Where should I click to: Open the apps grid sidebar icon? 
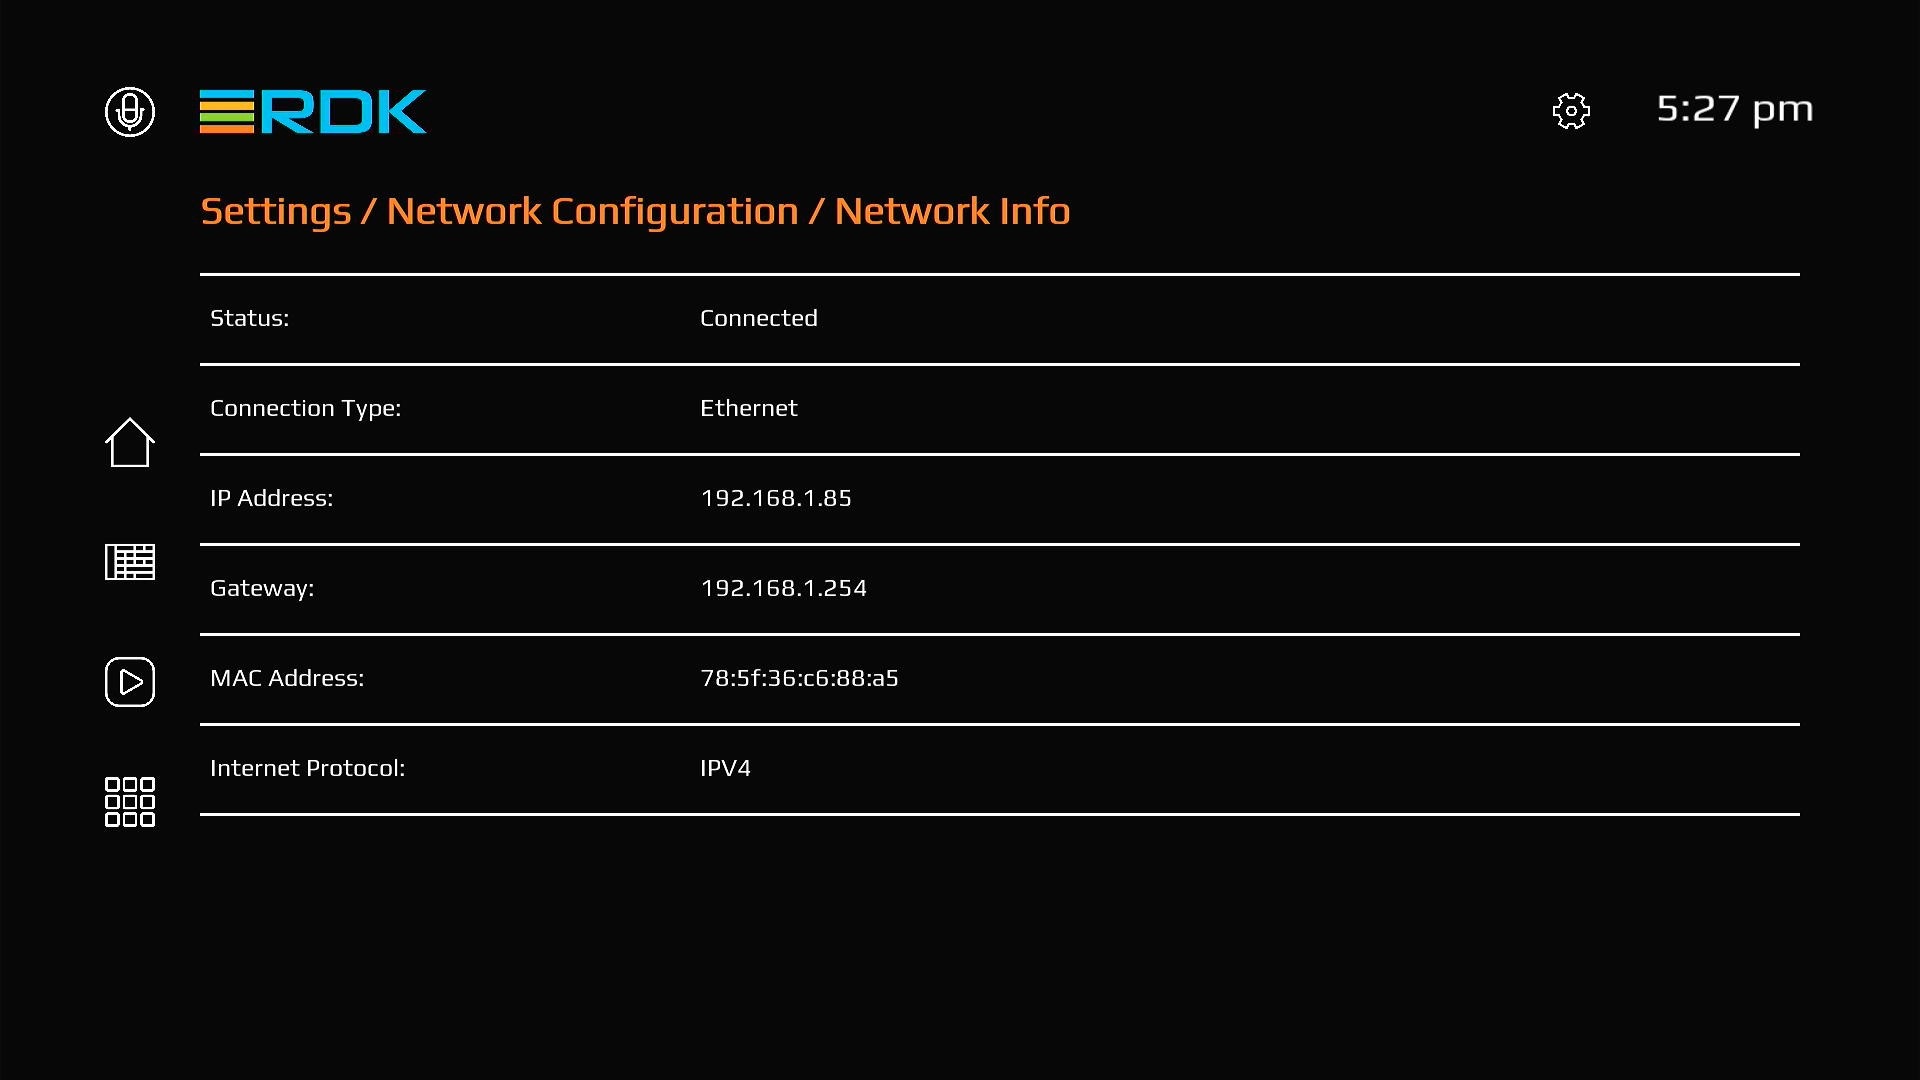130,802
